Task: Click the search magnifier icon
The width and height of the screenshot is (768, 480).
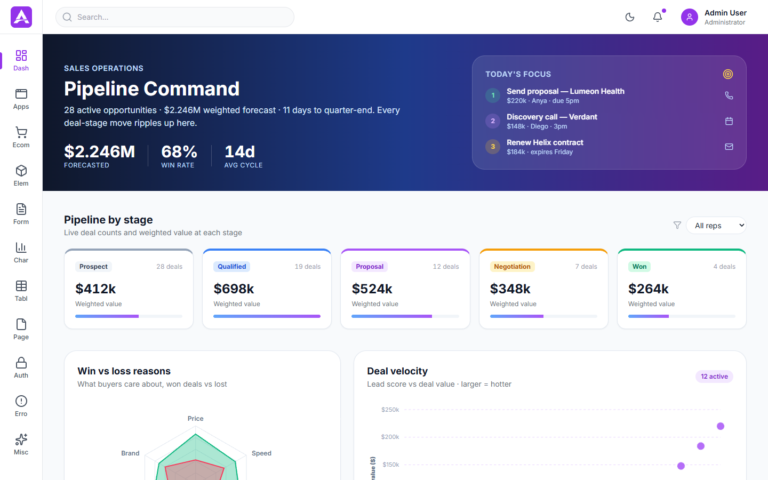Action: click(x=67, y=17)
